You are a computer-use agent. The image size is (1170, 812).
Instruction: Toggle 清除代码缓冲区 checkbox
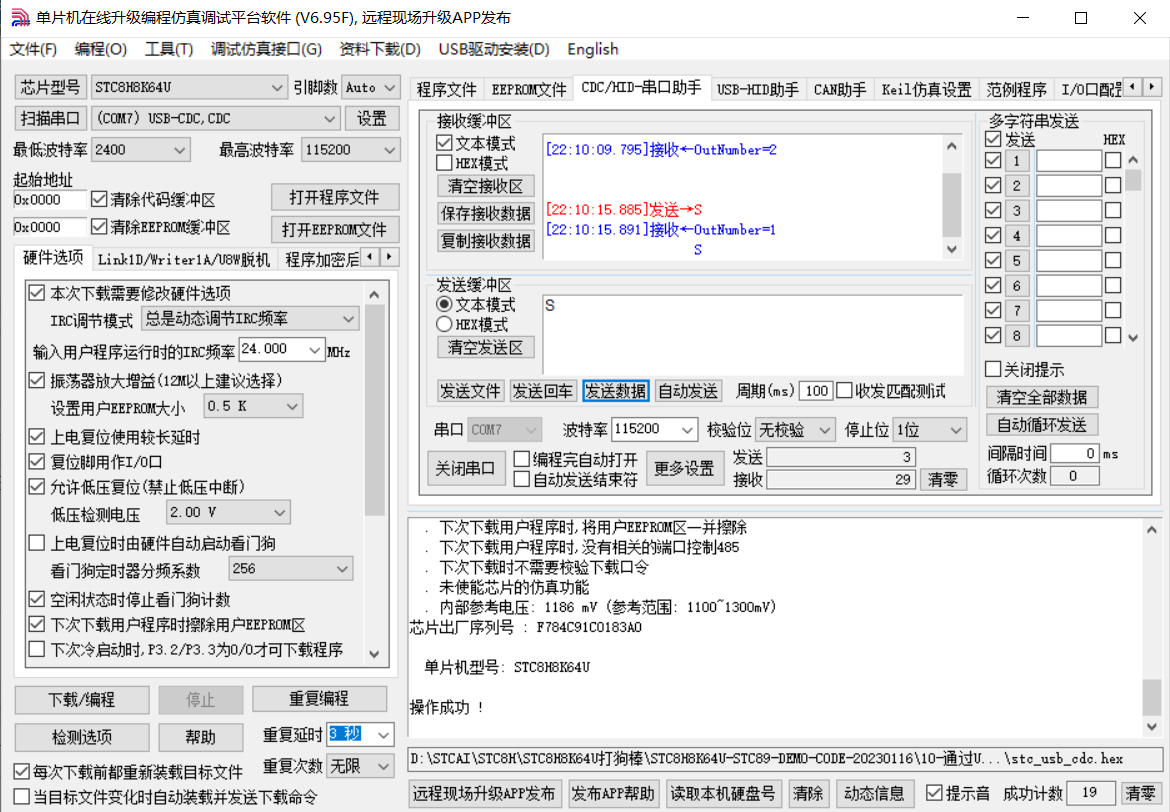(x=99, y=199)
